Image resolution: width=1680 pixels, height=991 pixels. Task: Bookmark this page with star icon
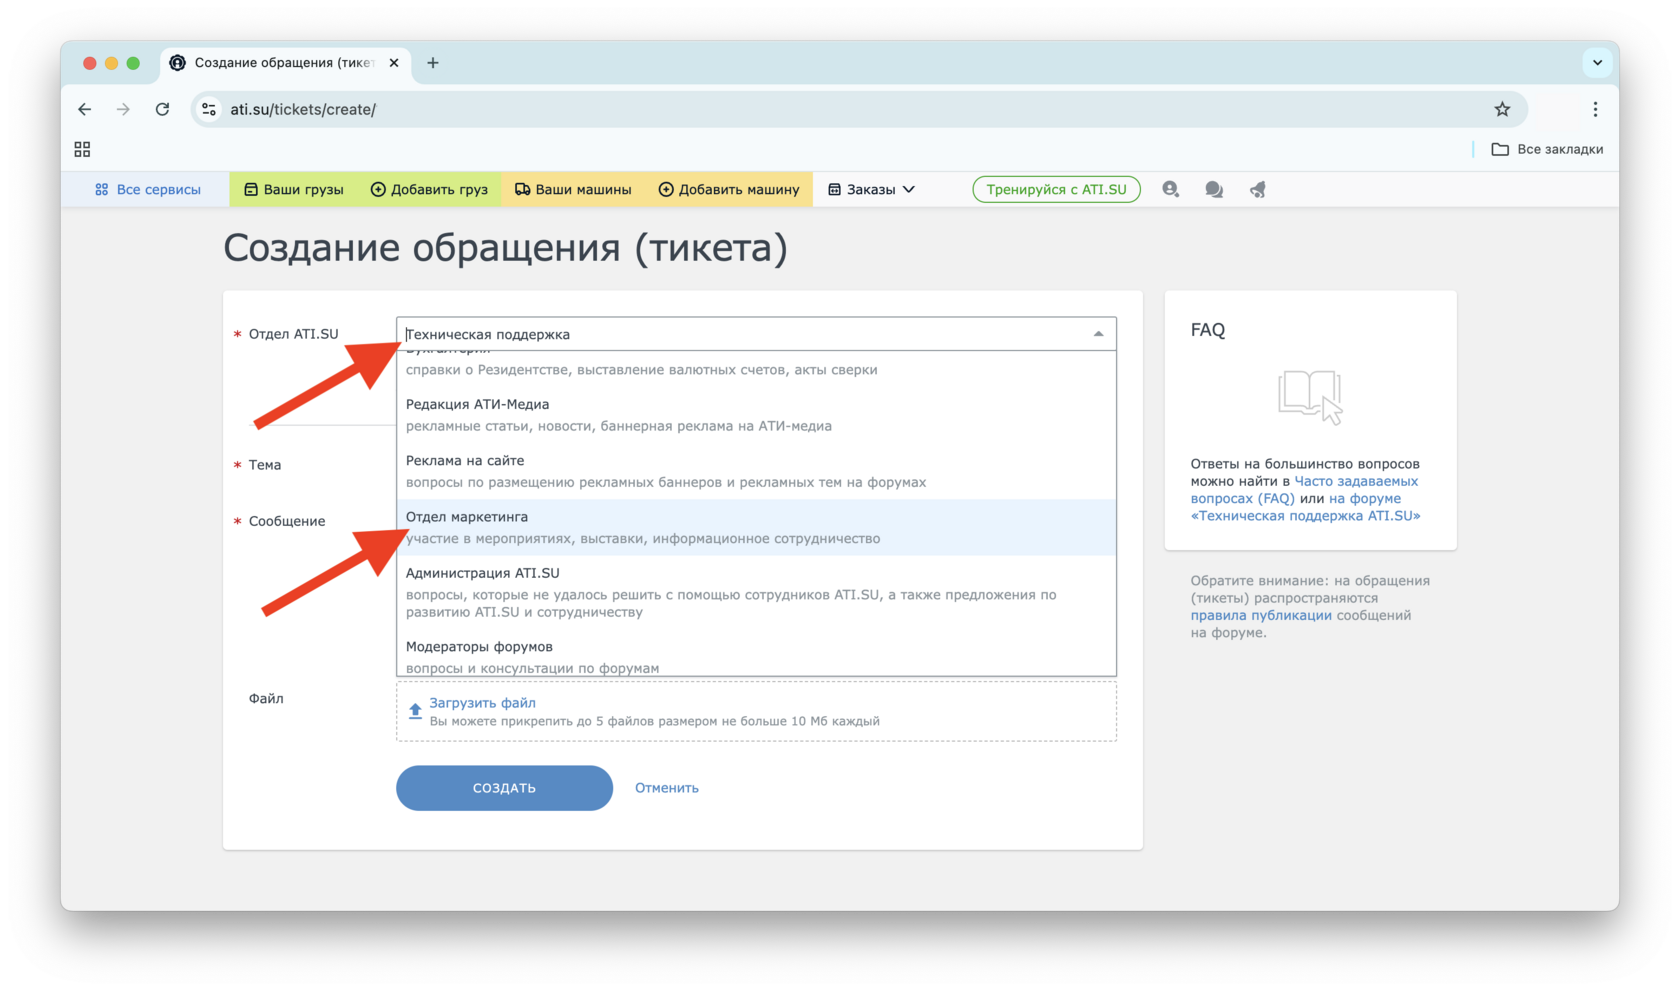(x=1502, y=109)
